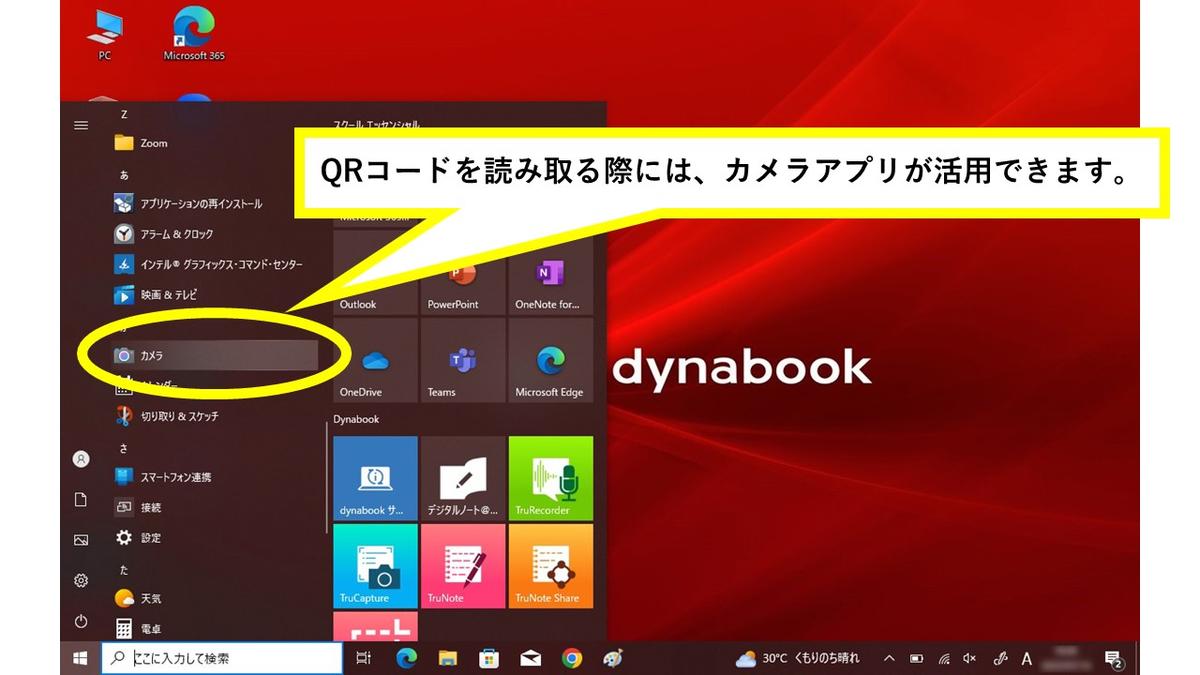
Task: Launch the 天気 app
Action: coord(215,599)
